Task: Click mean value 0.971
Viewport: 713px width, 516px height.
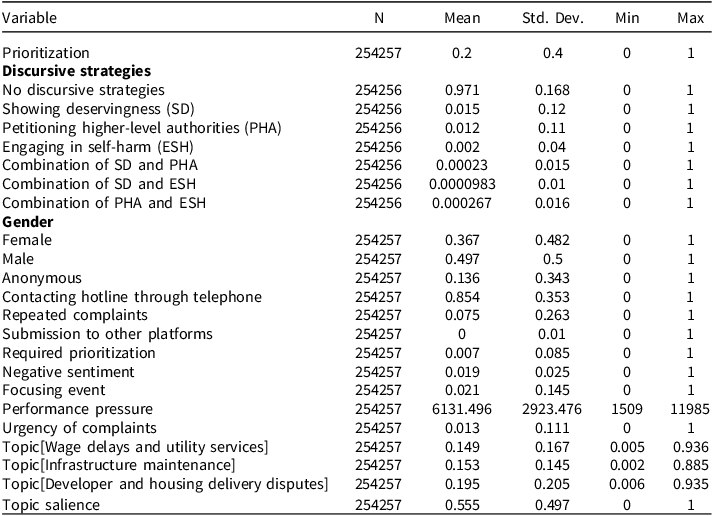Action: coord(462,90)
